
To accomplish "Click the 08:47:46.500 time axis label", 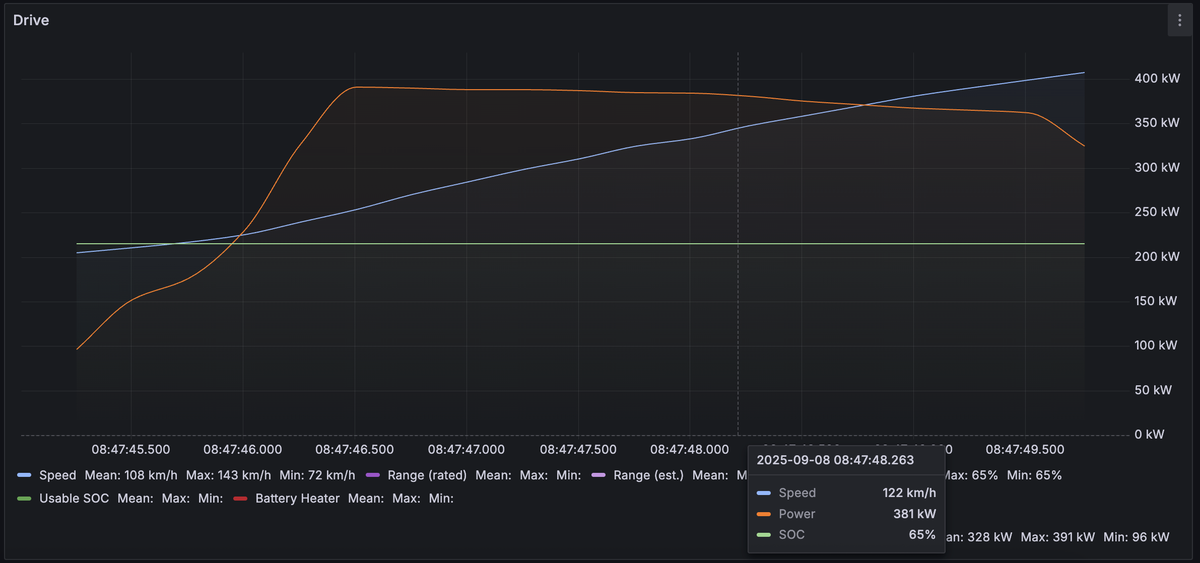I will 354,451.
